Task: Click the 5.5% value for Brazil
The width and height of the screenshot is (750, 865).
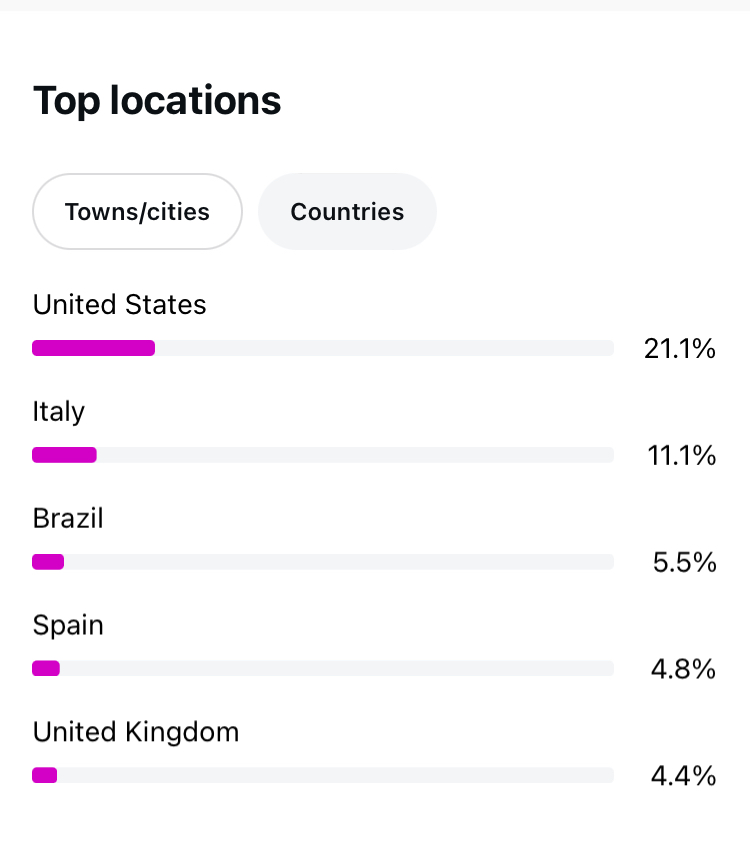Action: point(685,563)
